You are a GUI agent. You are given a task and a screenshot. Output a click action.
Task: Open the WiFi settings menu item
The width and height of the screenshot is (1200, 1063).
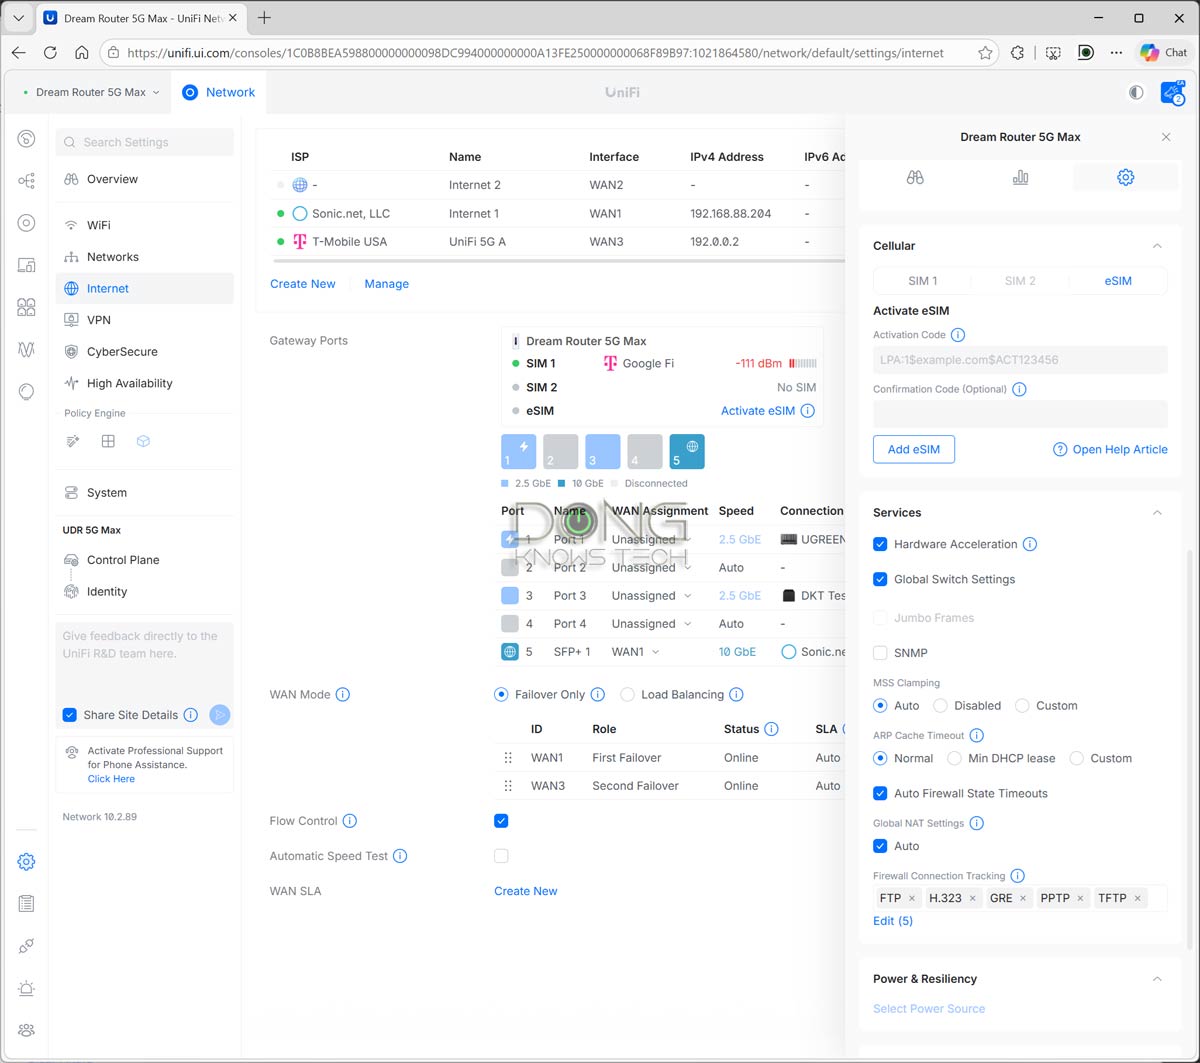point(98,225)
